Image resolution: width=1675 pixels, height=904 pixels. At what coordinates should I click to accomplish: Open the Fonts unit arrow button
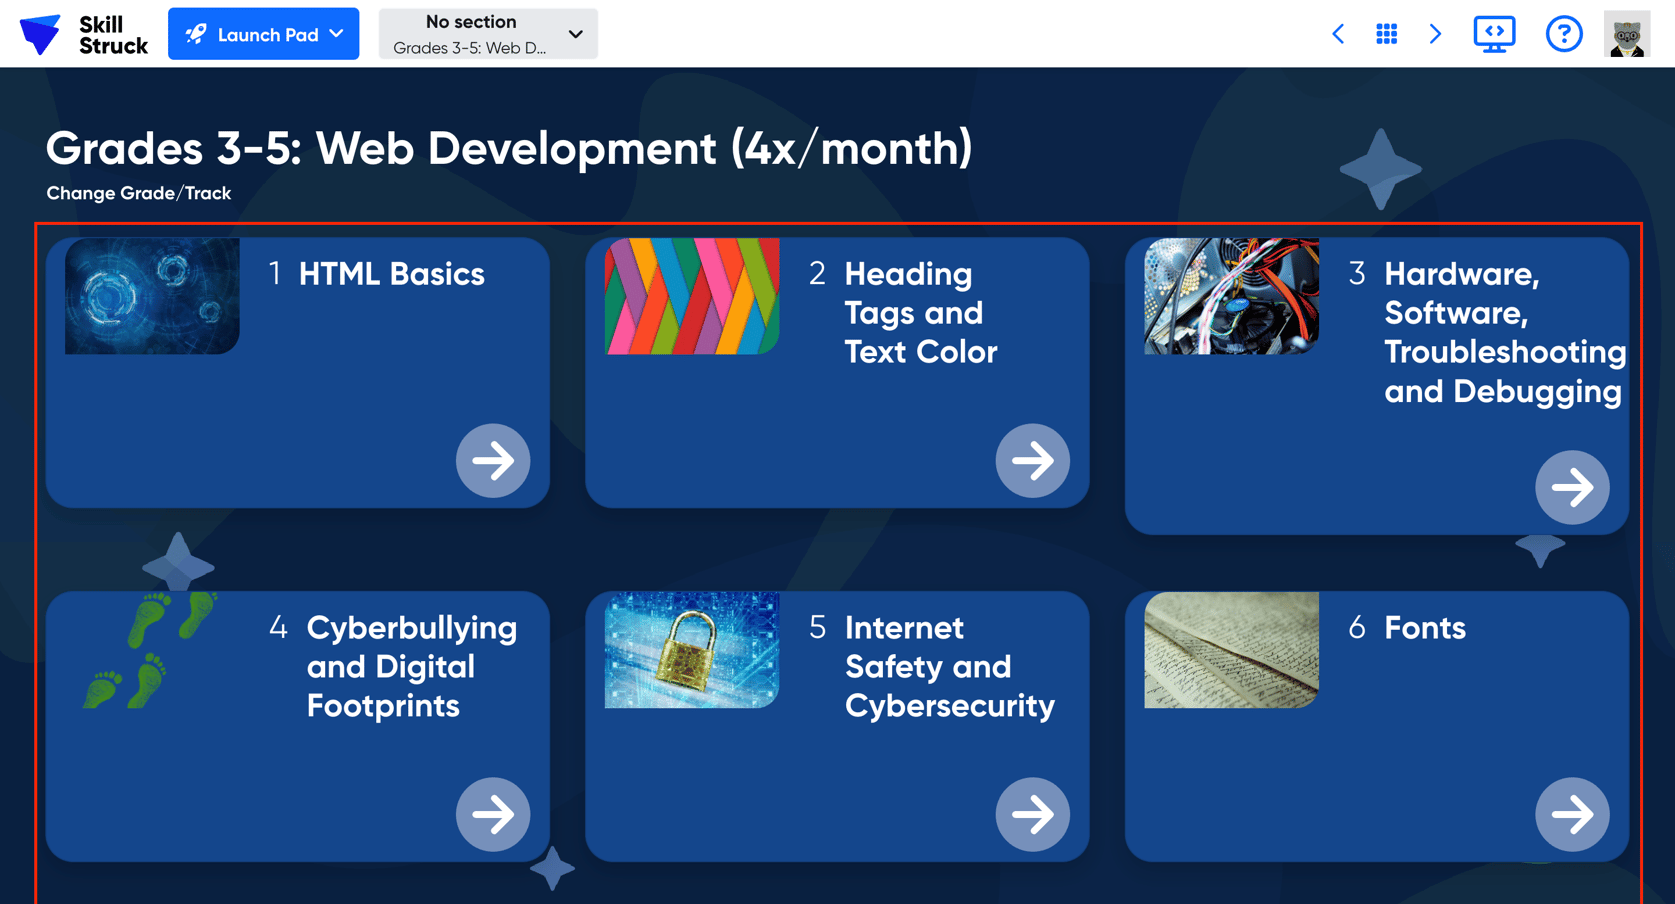click(x=1572, y=814)
